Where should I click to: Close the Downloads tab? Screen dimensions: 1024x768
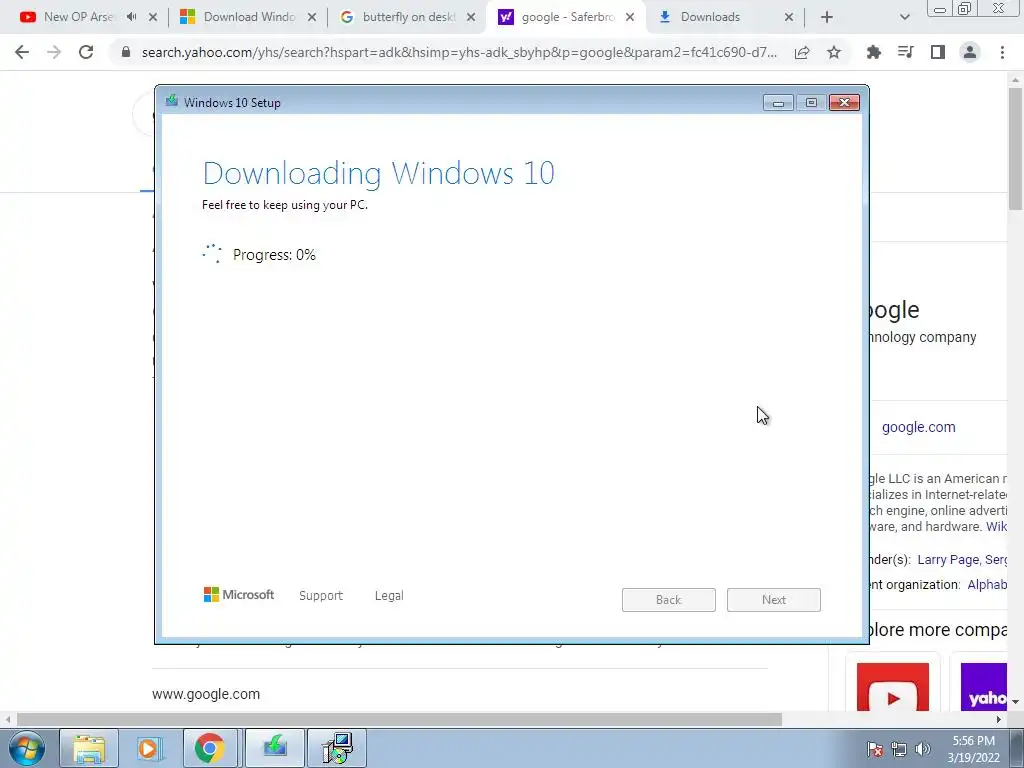pos(789,17)
